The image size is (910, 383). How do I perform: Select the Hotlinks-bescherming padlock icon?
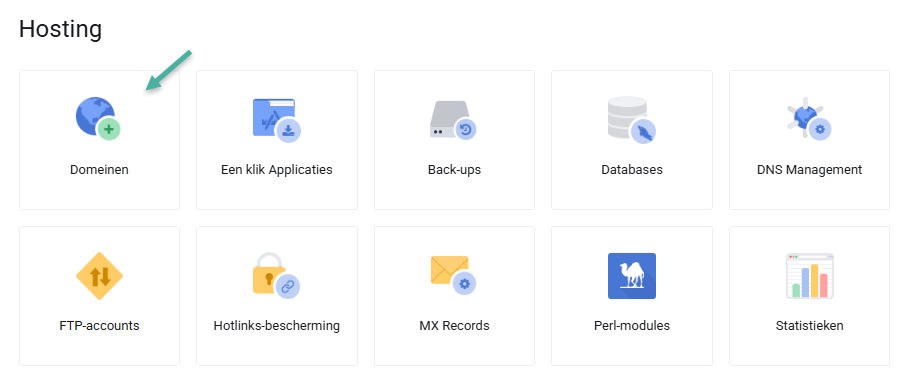(276, 276)
